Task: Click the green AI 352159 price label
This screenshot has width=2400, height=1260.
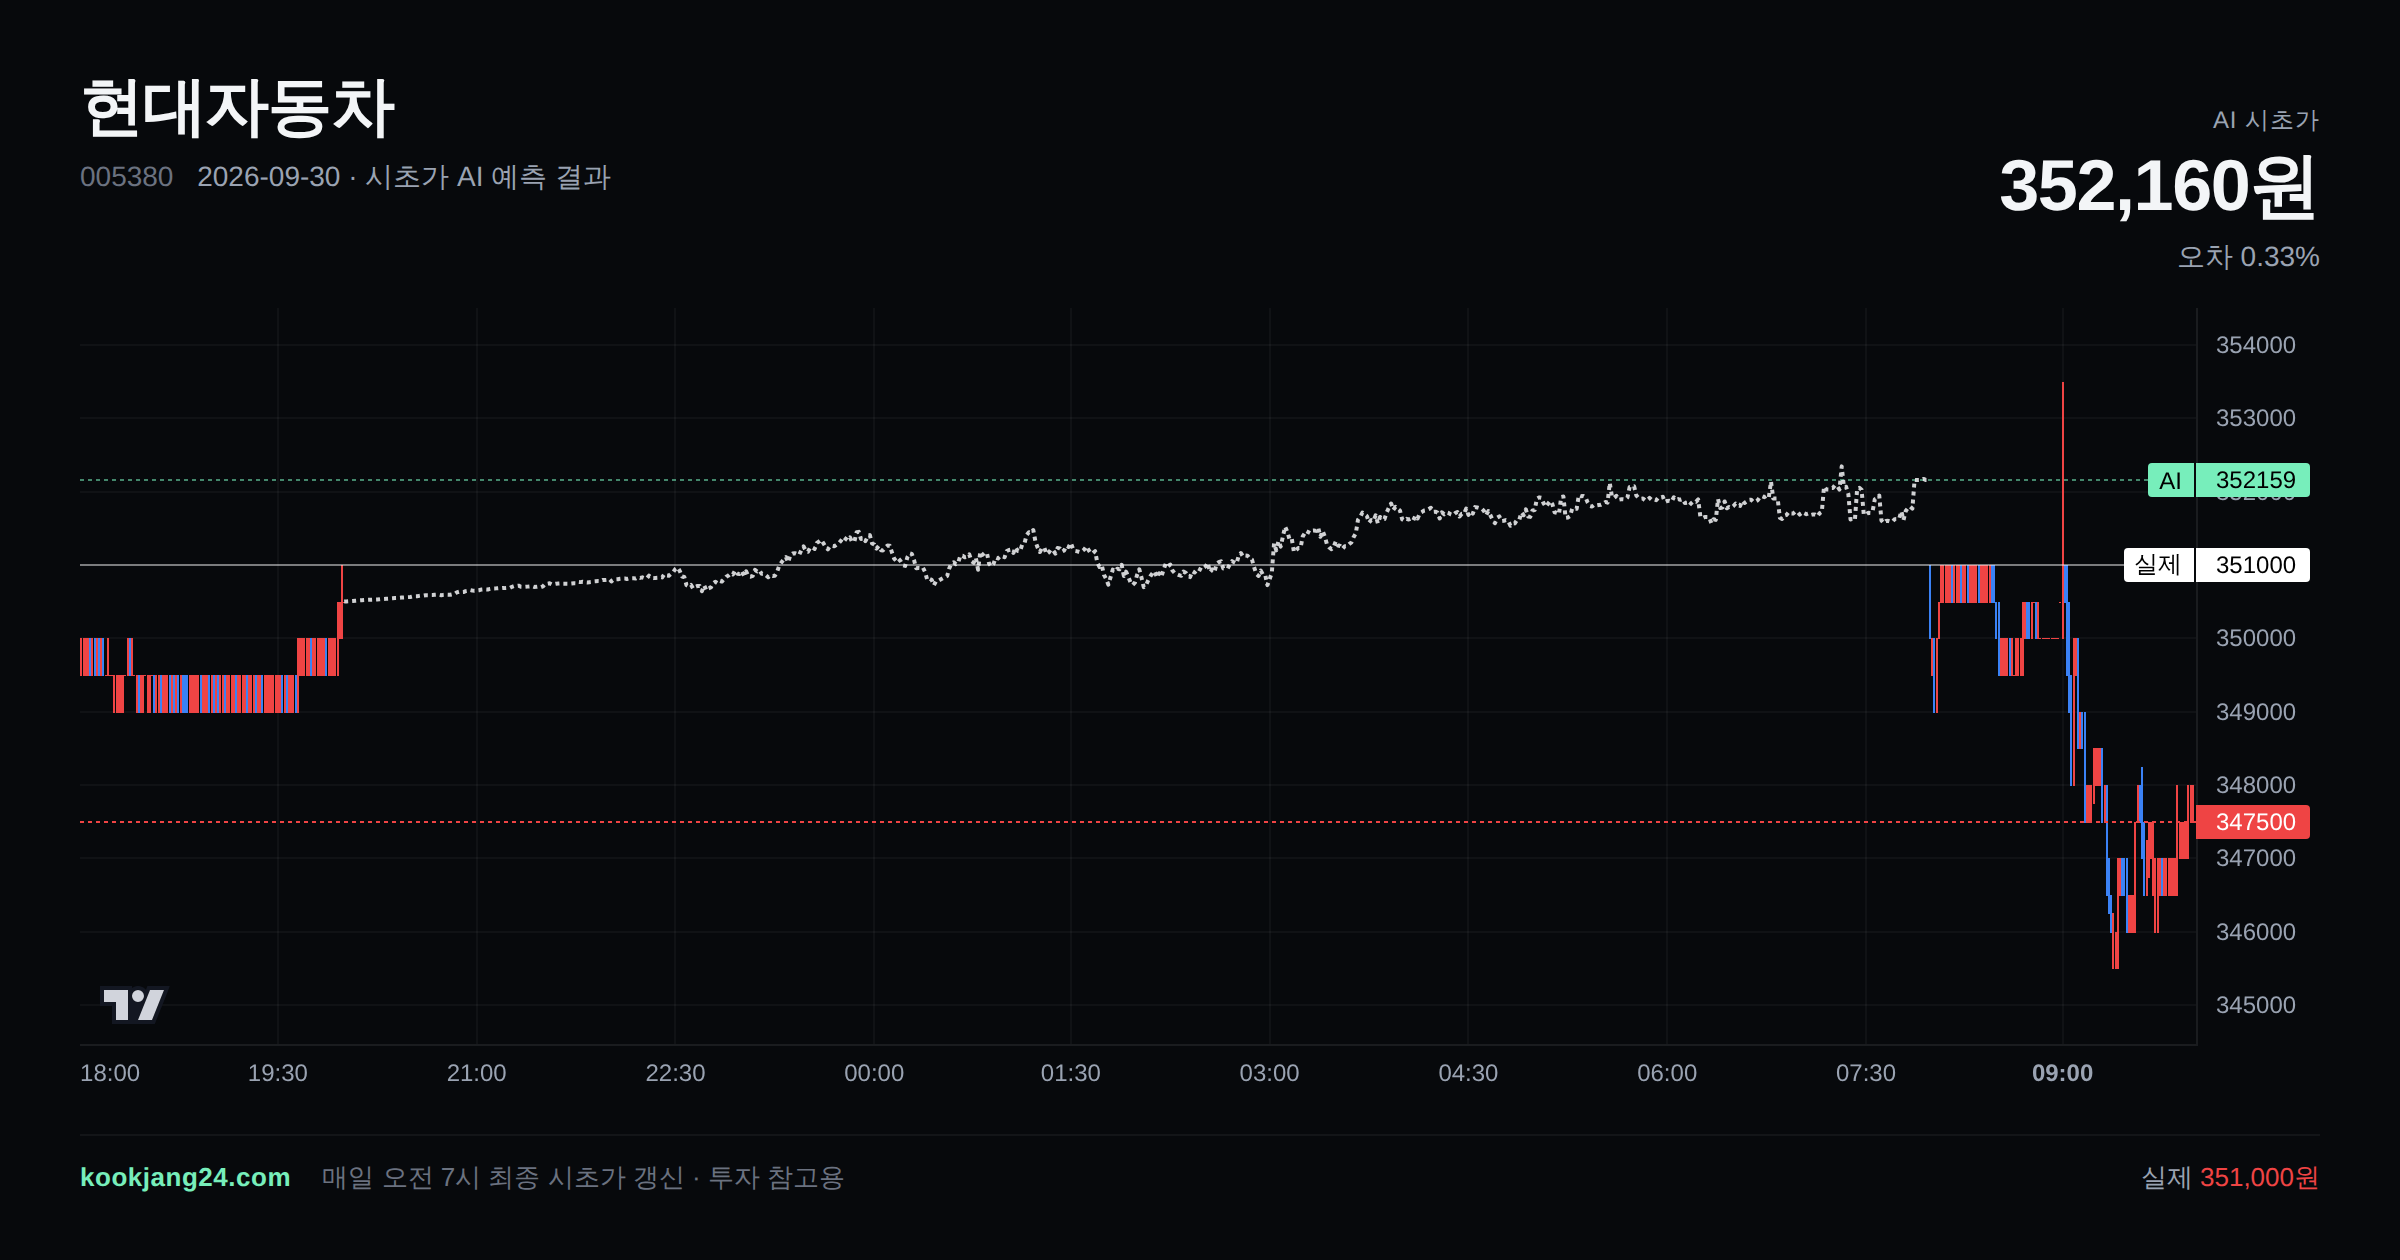Action: click(x=2229, y=480)
